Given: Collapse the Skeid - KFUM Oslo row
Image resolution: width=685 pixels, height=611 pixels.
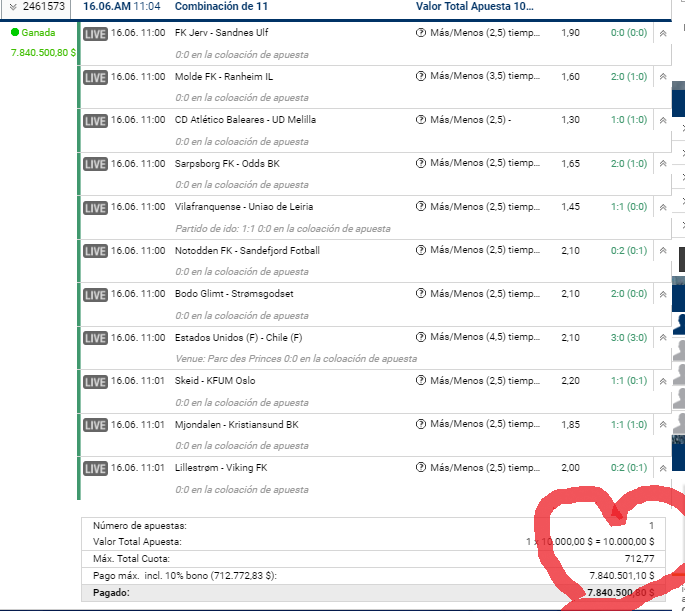Looking at the screenshot, I should pyautogui.click(x=663, y=381).
